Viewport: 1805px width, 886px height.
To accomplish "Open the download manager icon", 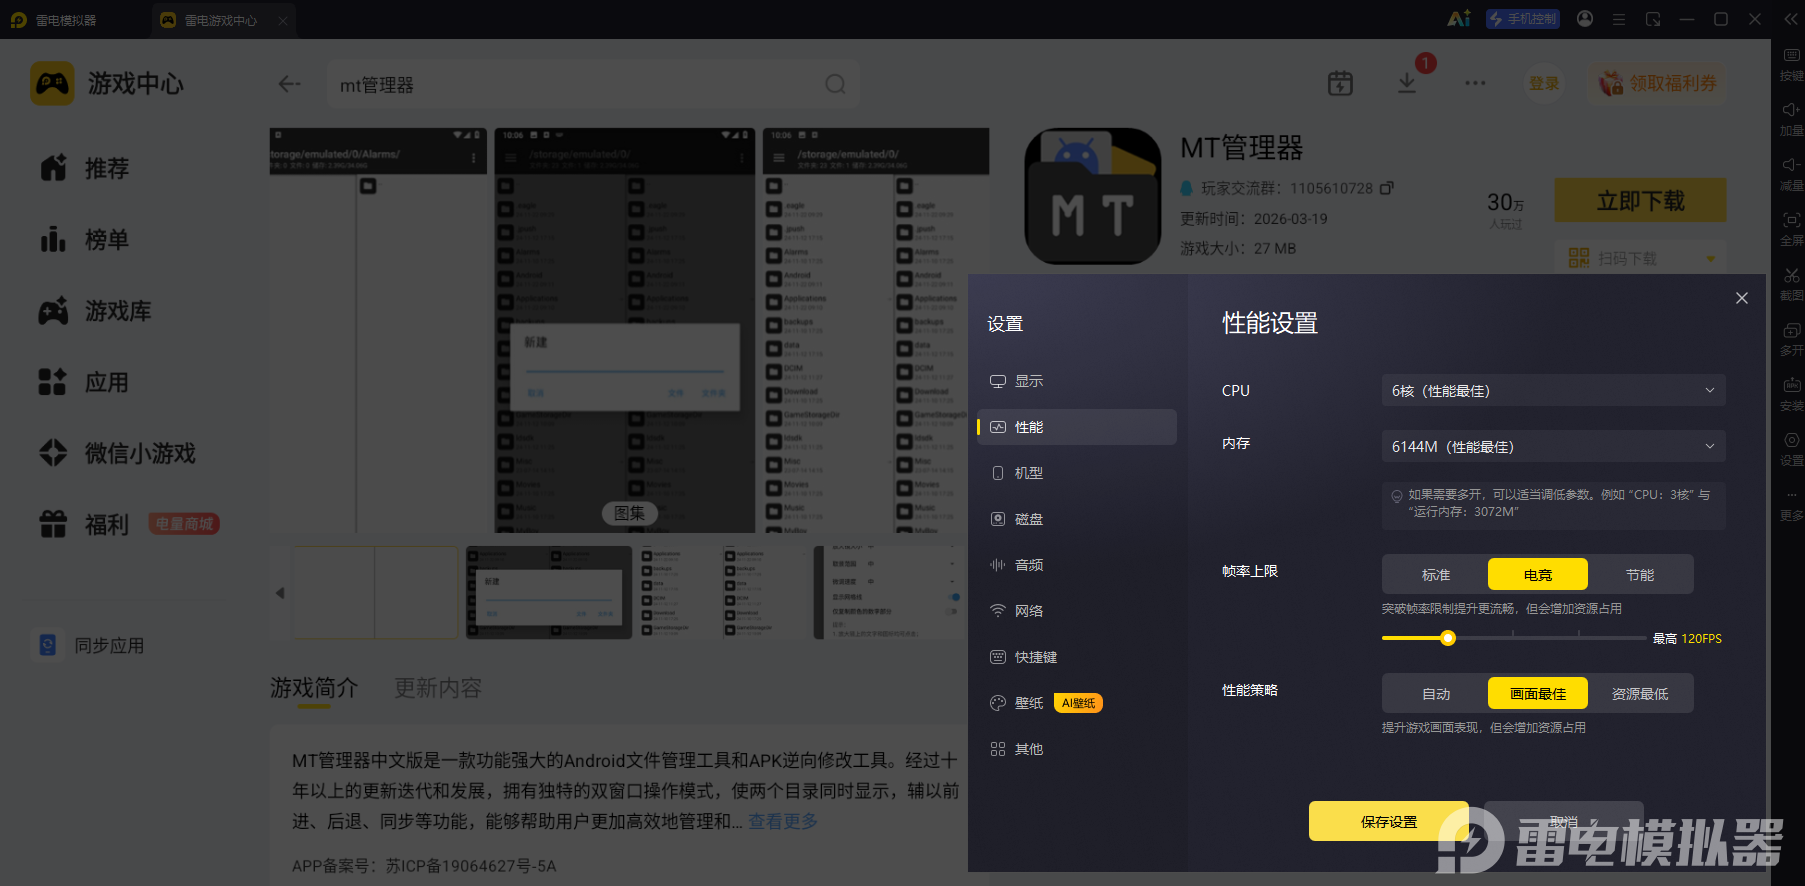I will [1407, 83].
